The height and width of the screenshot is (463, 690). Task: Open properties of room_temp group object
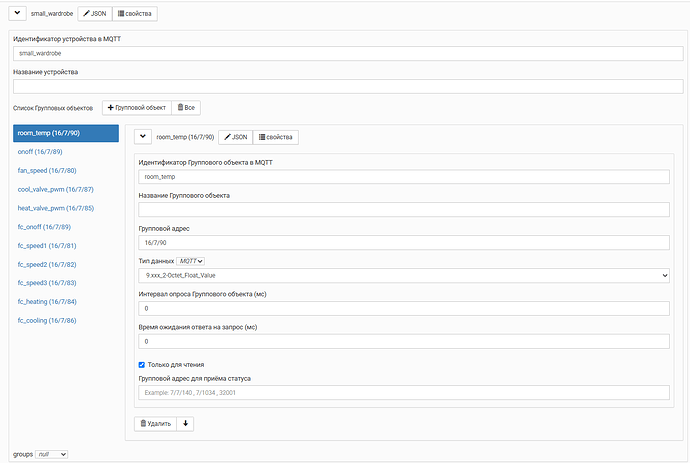coord(275,137)
